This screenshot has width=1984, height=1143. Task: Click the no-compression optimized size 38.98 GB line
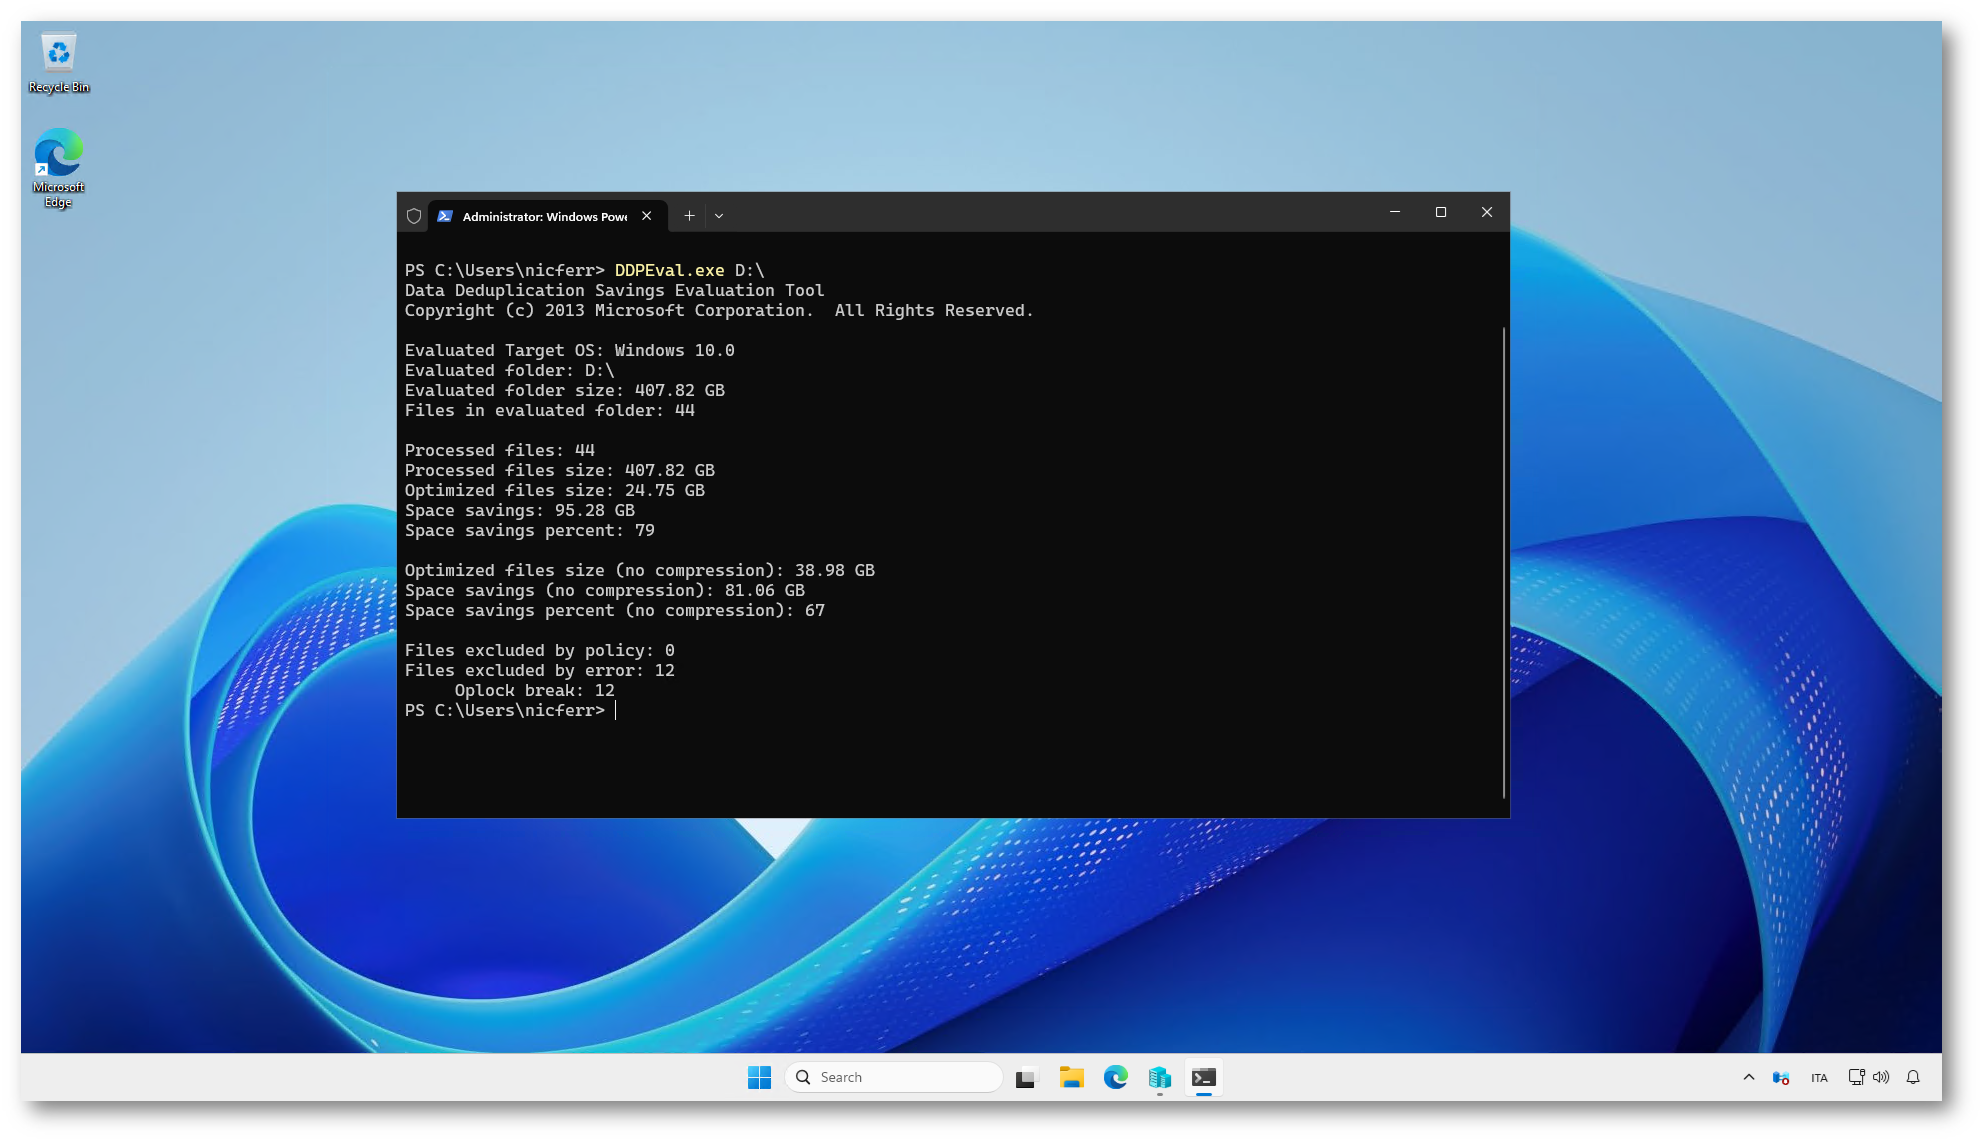click(639, 570)
